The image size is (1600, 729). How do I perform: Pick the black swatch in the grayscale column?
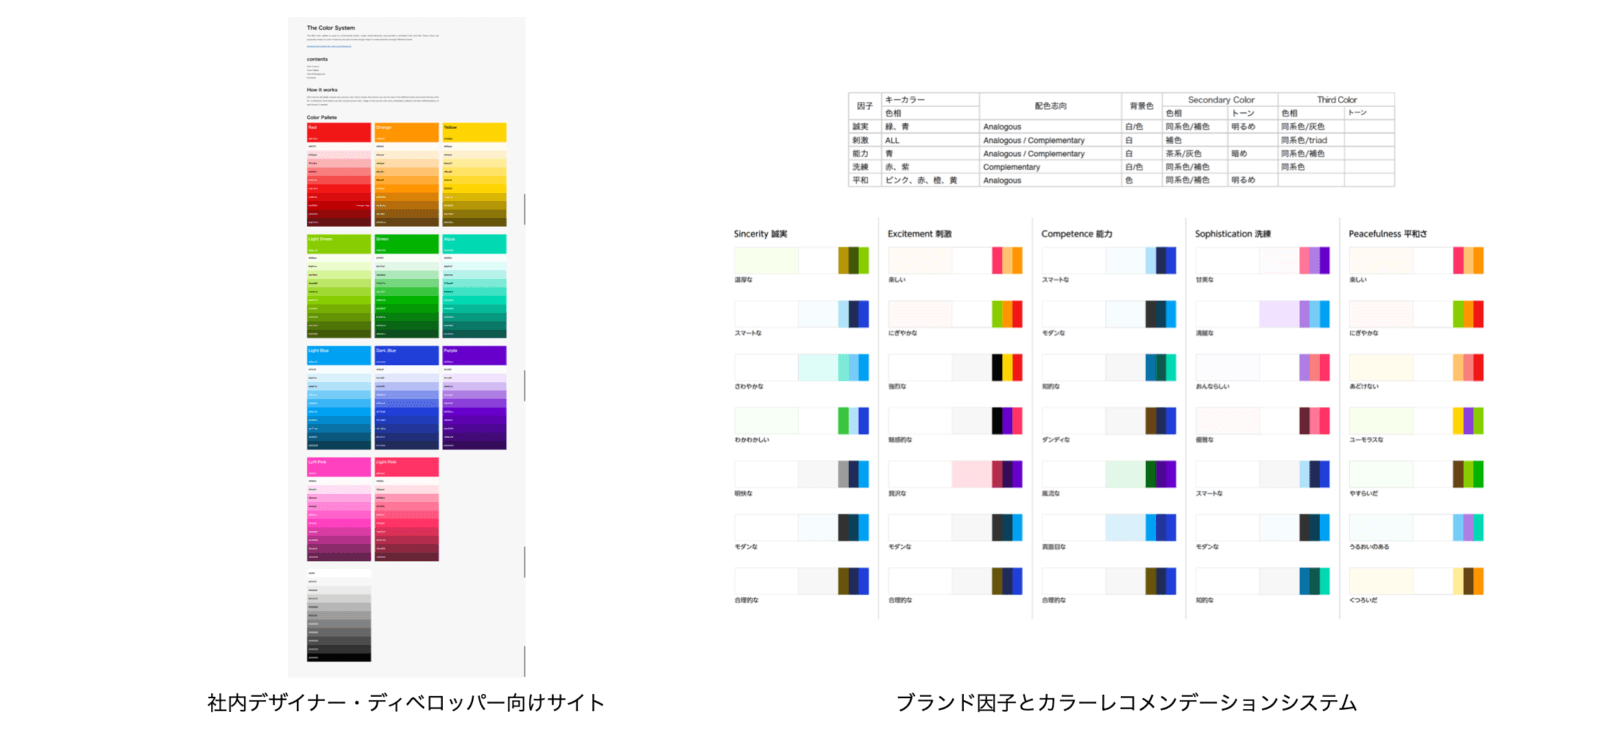[x=338, y=657]
